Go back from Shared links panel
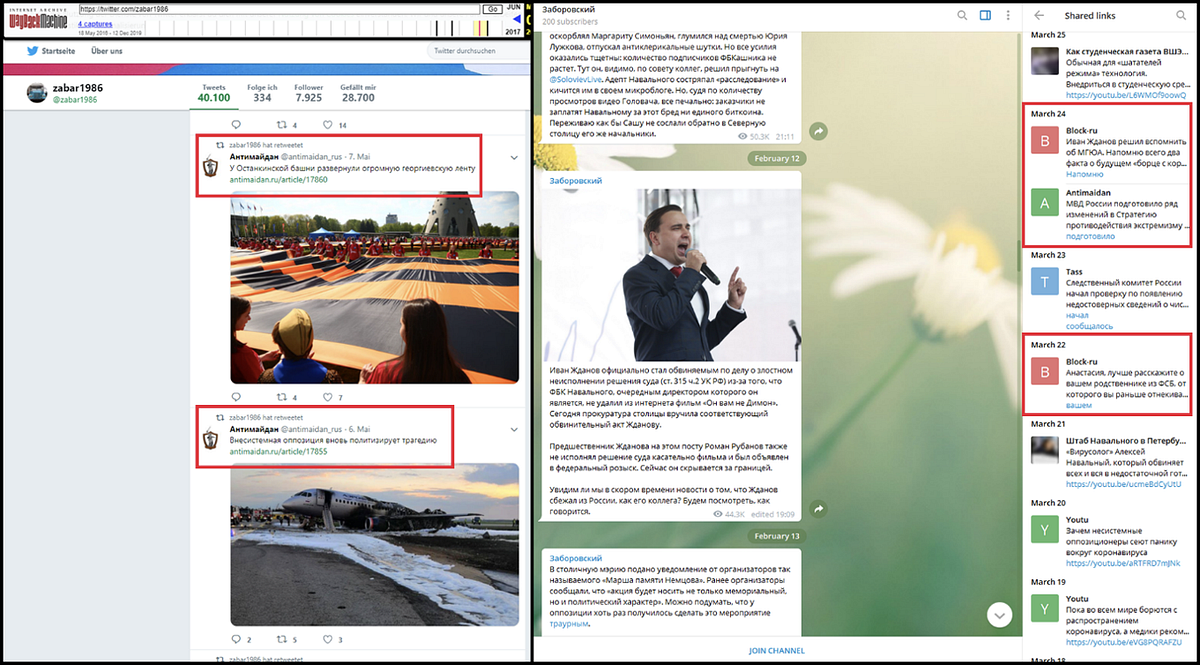This screenshot has height=665, width=1200. click(x=1039, y=16)
